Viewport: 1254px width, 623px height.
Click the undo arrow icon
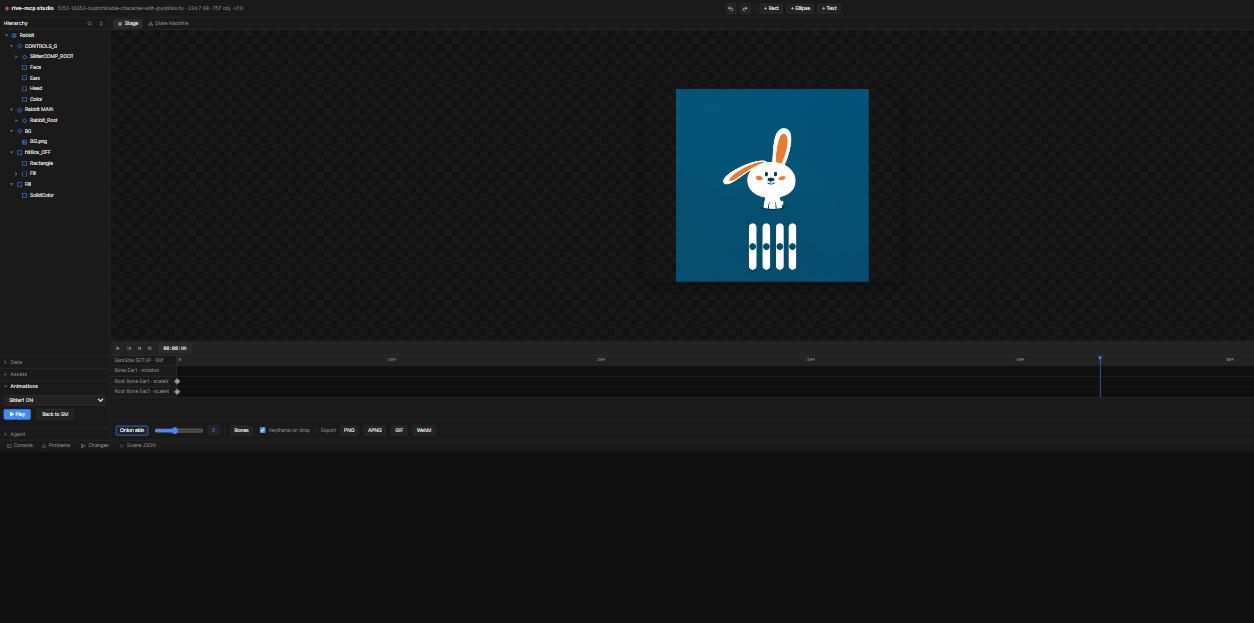pyautogui.click(x=730, y=8)
